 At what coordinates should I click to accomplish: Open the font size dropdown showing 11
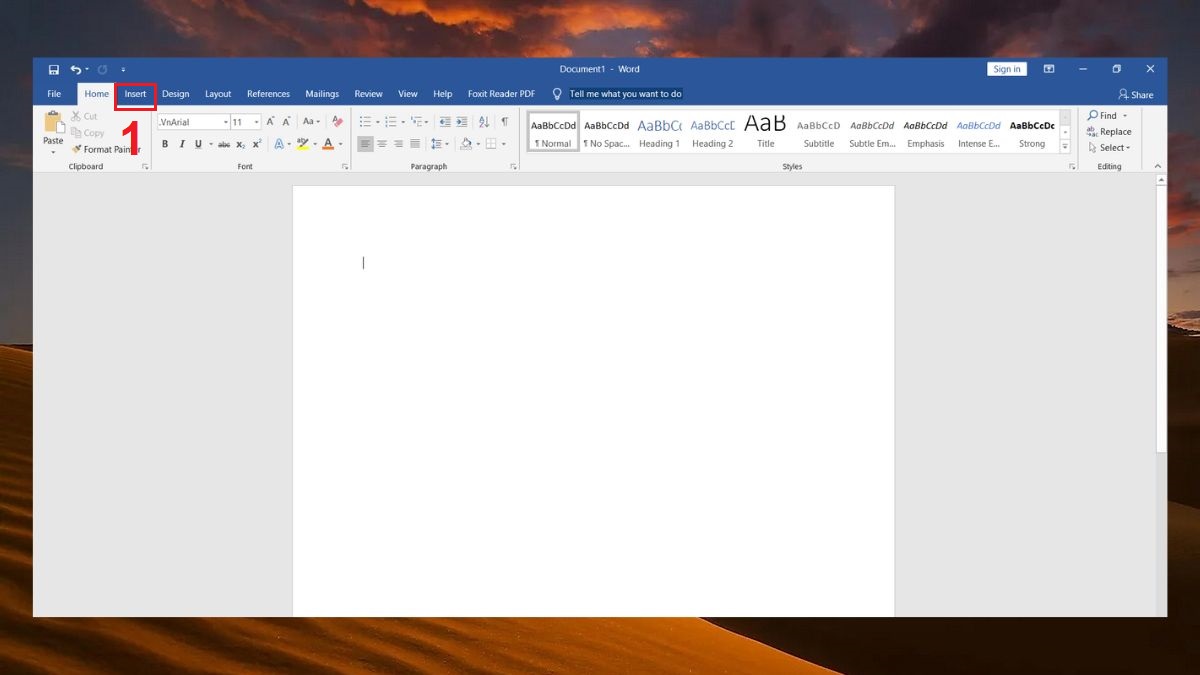tap(257, 122)
